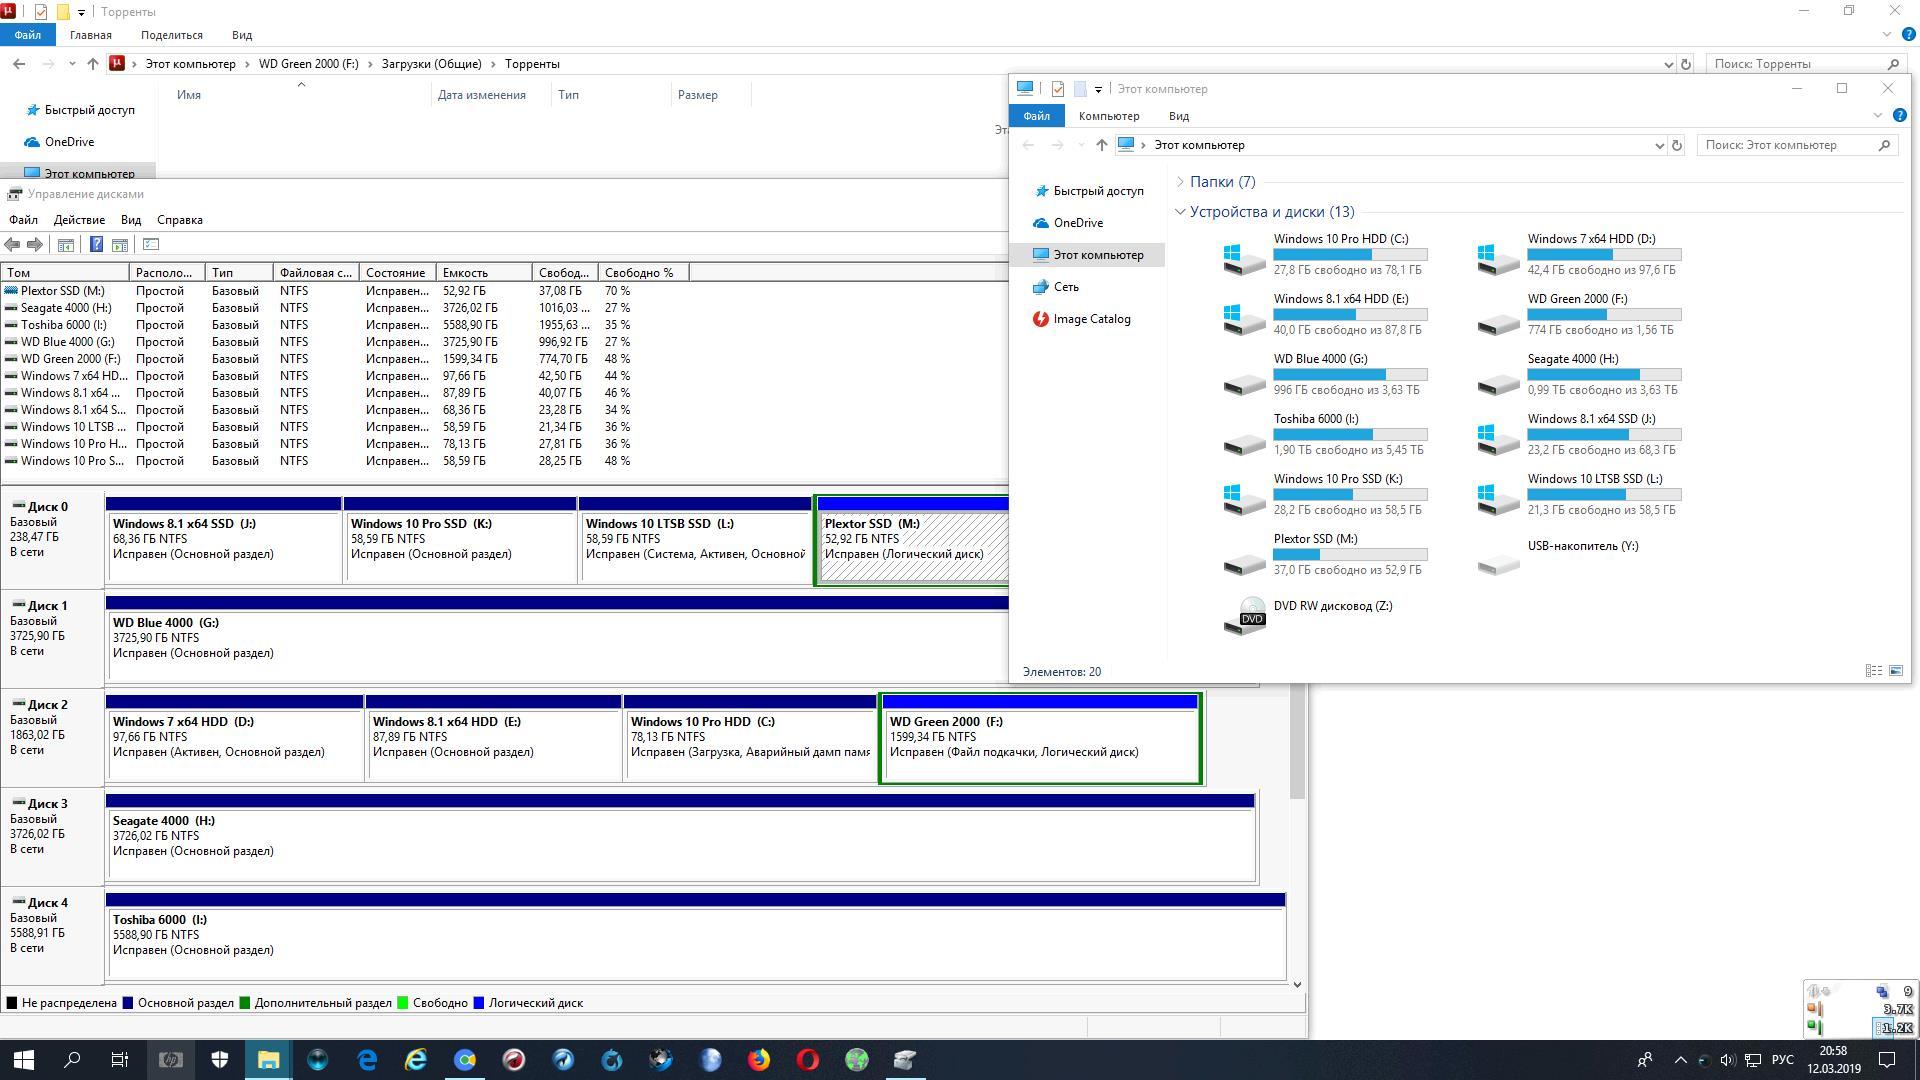The width and height of the screenshot is (1920, 1080).
Task: Open the Action Center notification icon
Action: tap(1887, 1060)
